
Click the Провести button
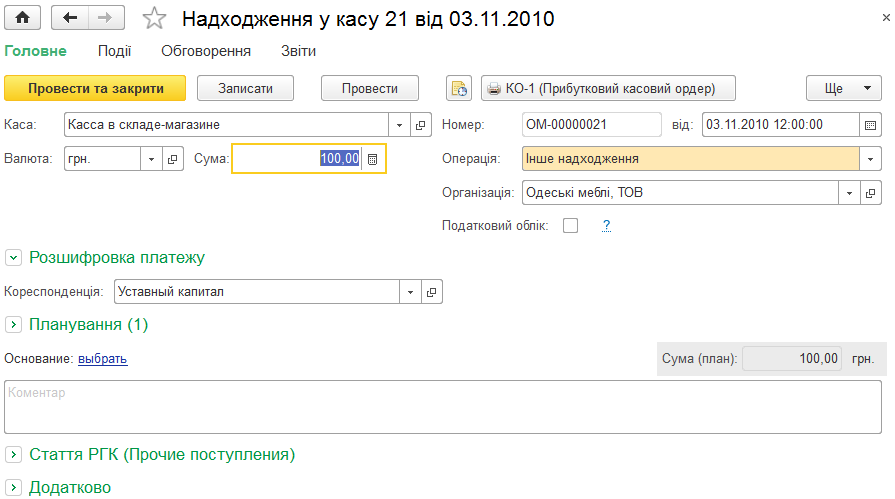[x=370, y=88]
